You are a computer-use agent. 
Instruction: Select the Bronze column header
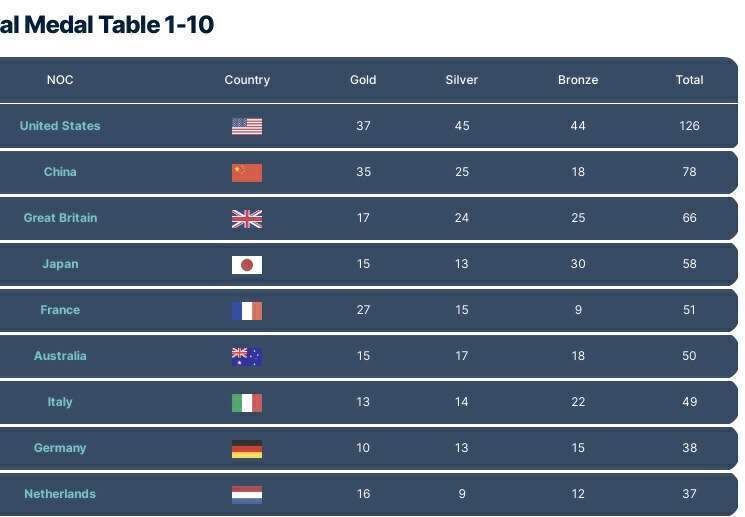[578, 80]
